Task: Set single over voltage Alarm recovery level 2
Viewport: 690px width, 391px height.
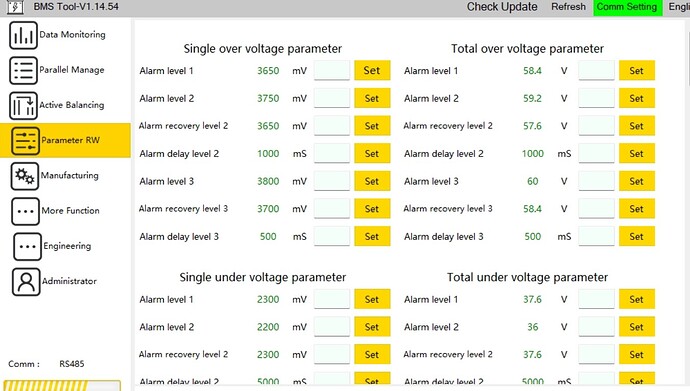Action: (372, 126)
